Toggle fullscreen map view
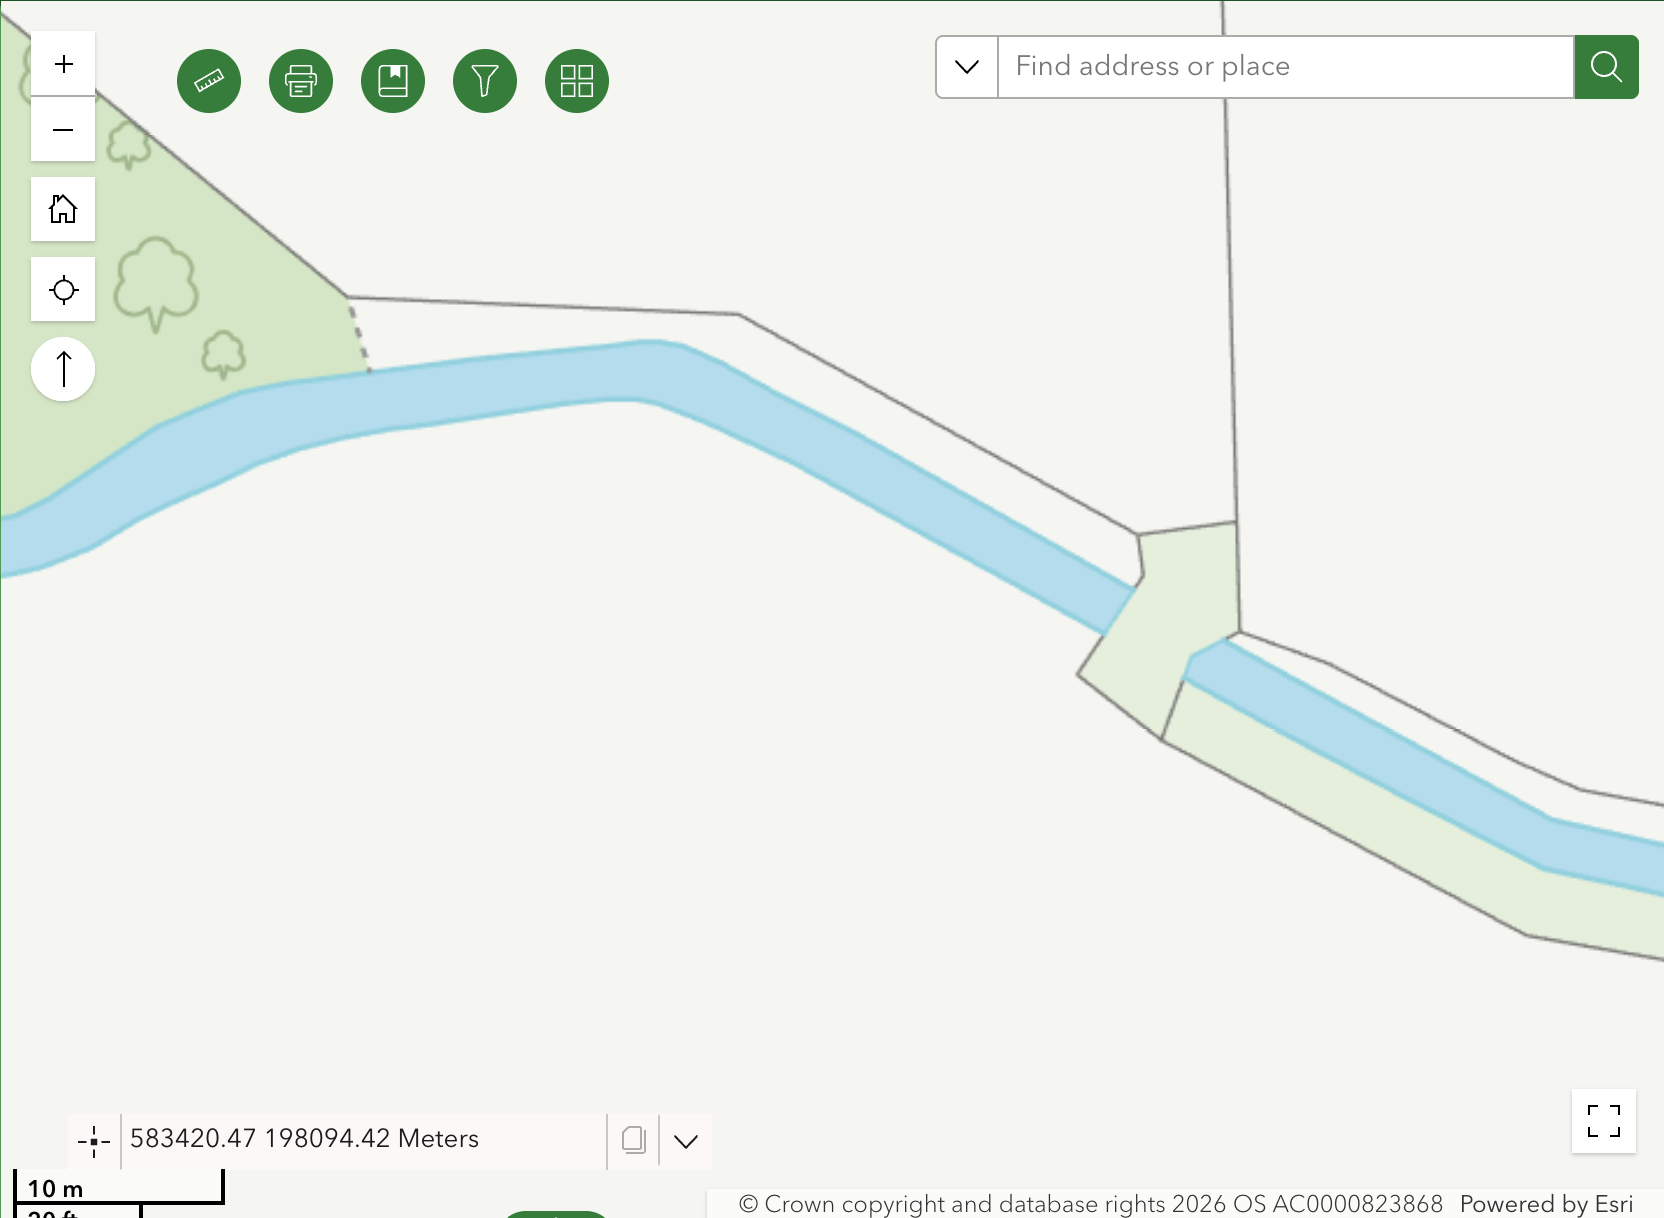 1603,1121
